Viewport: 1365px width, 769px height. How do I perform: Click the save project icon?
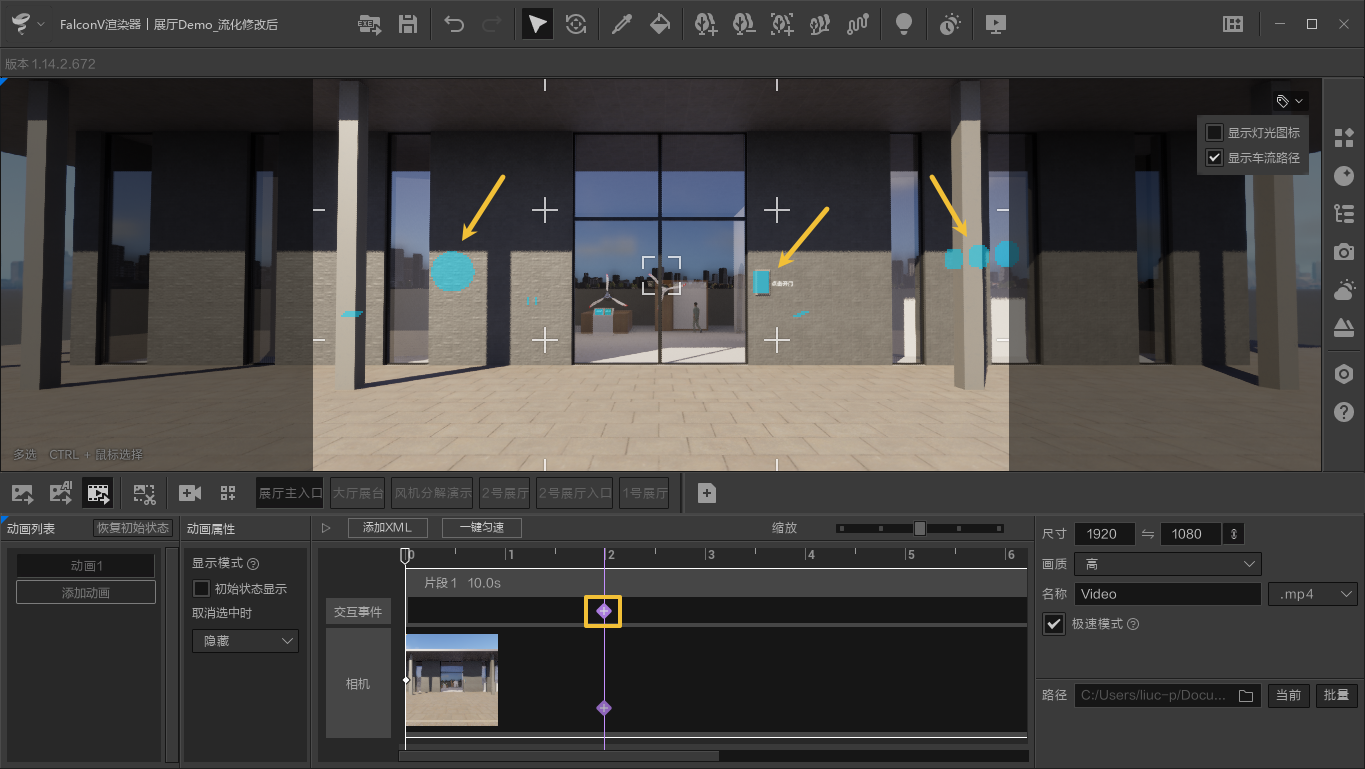408,24
